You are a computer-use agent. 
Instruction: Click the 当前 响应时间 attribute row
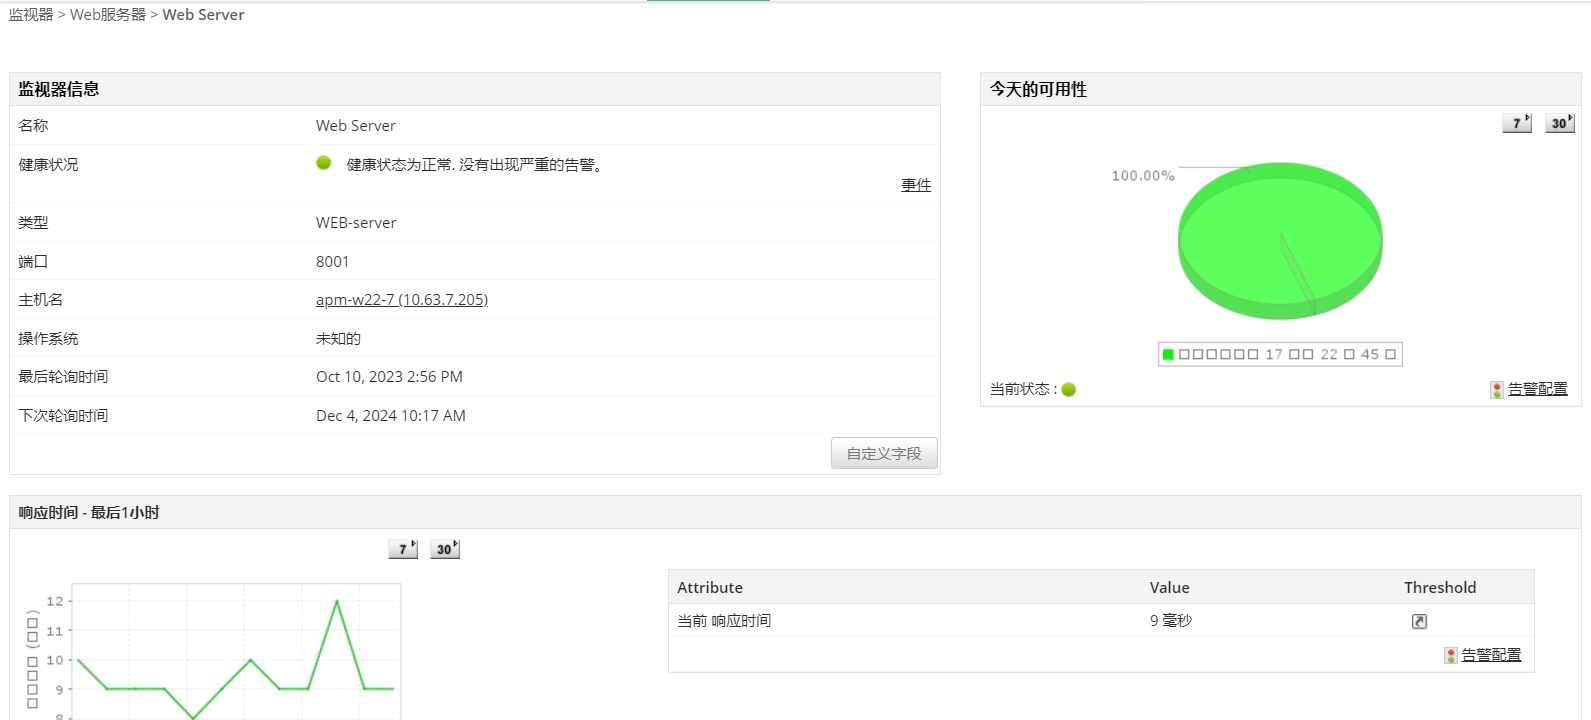[1101, 621]
